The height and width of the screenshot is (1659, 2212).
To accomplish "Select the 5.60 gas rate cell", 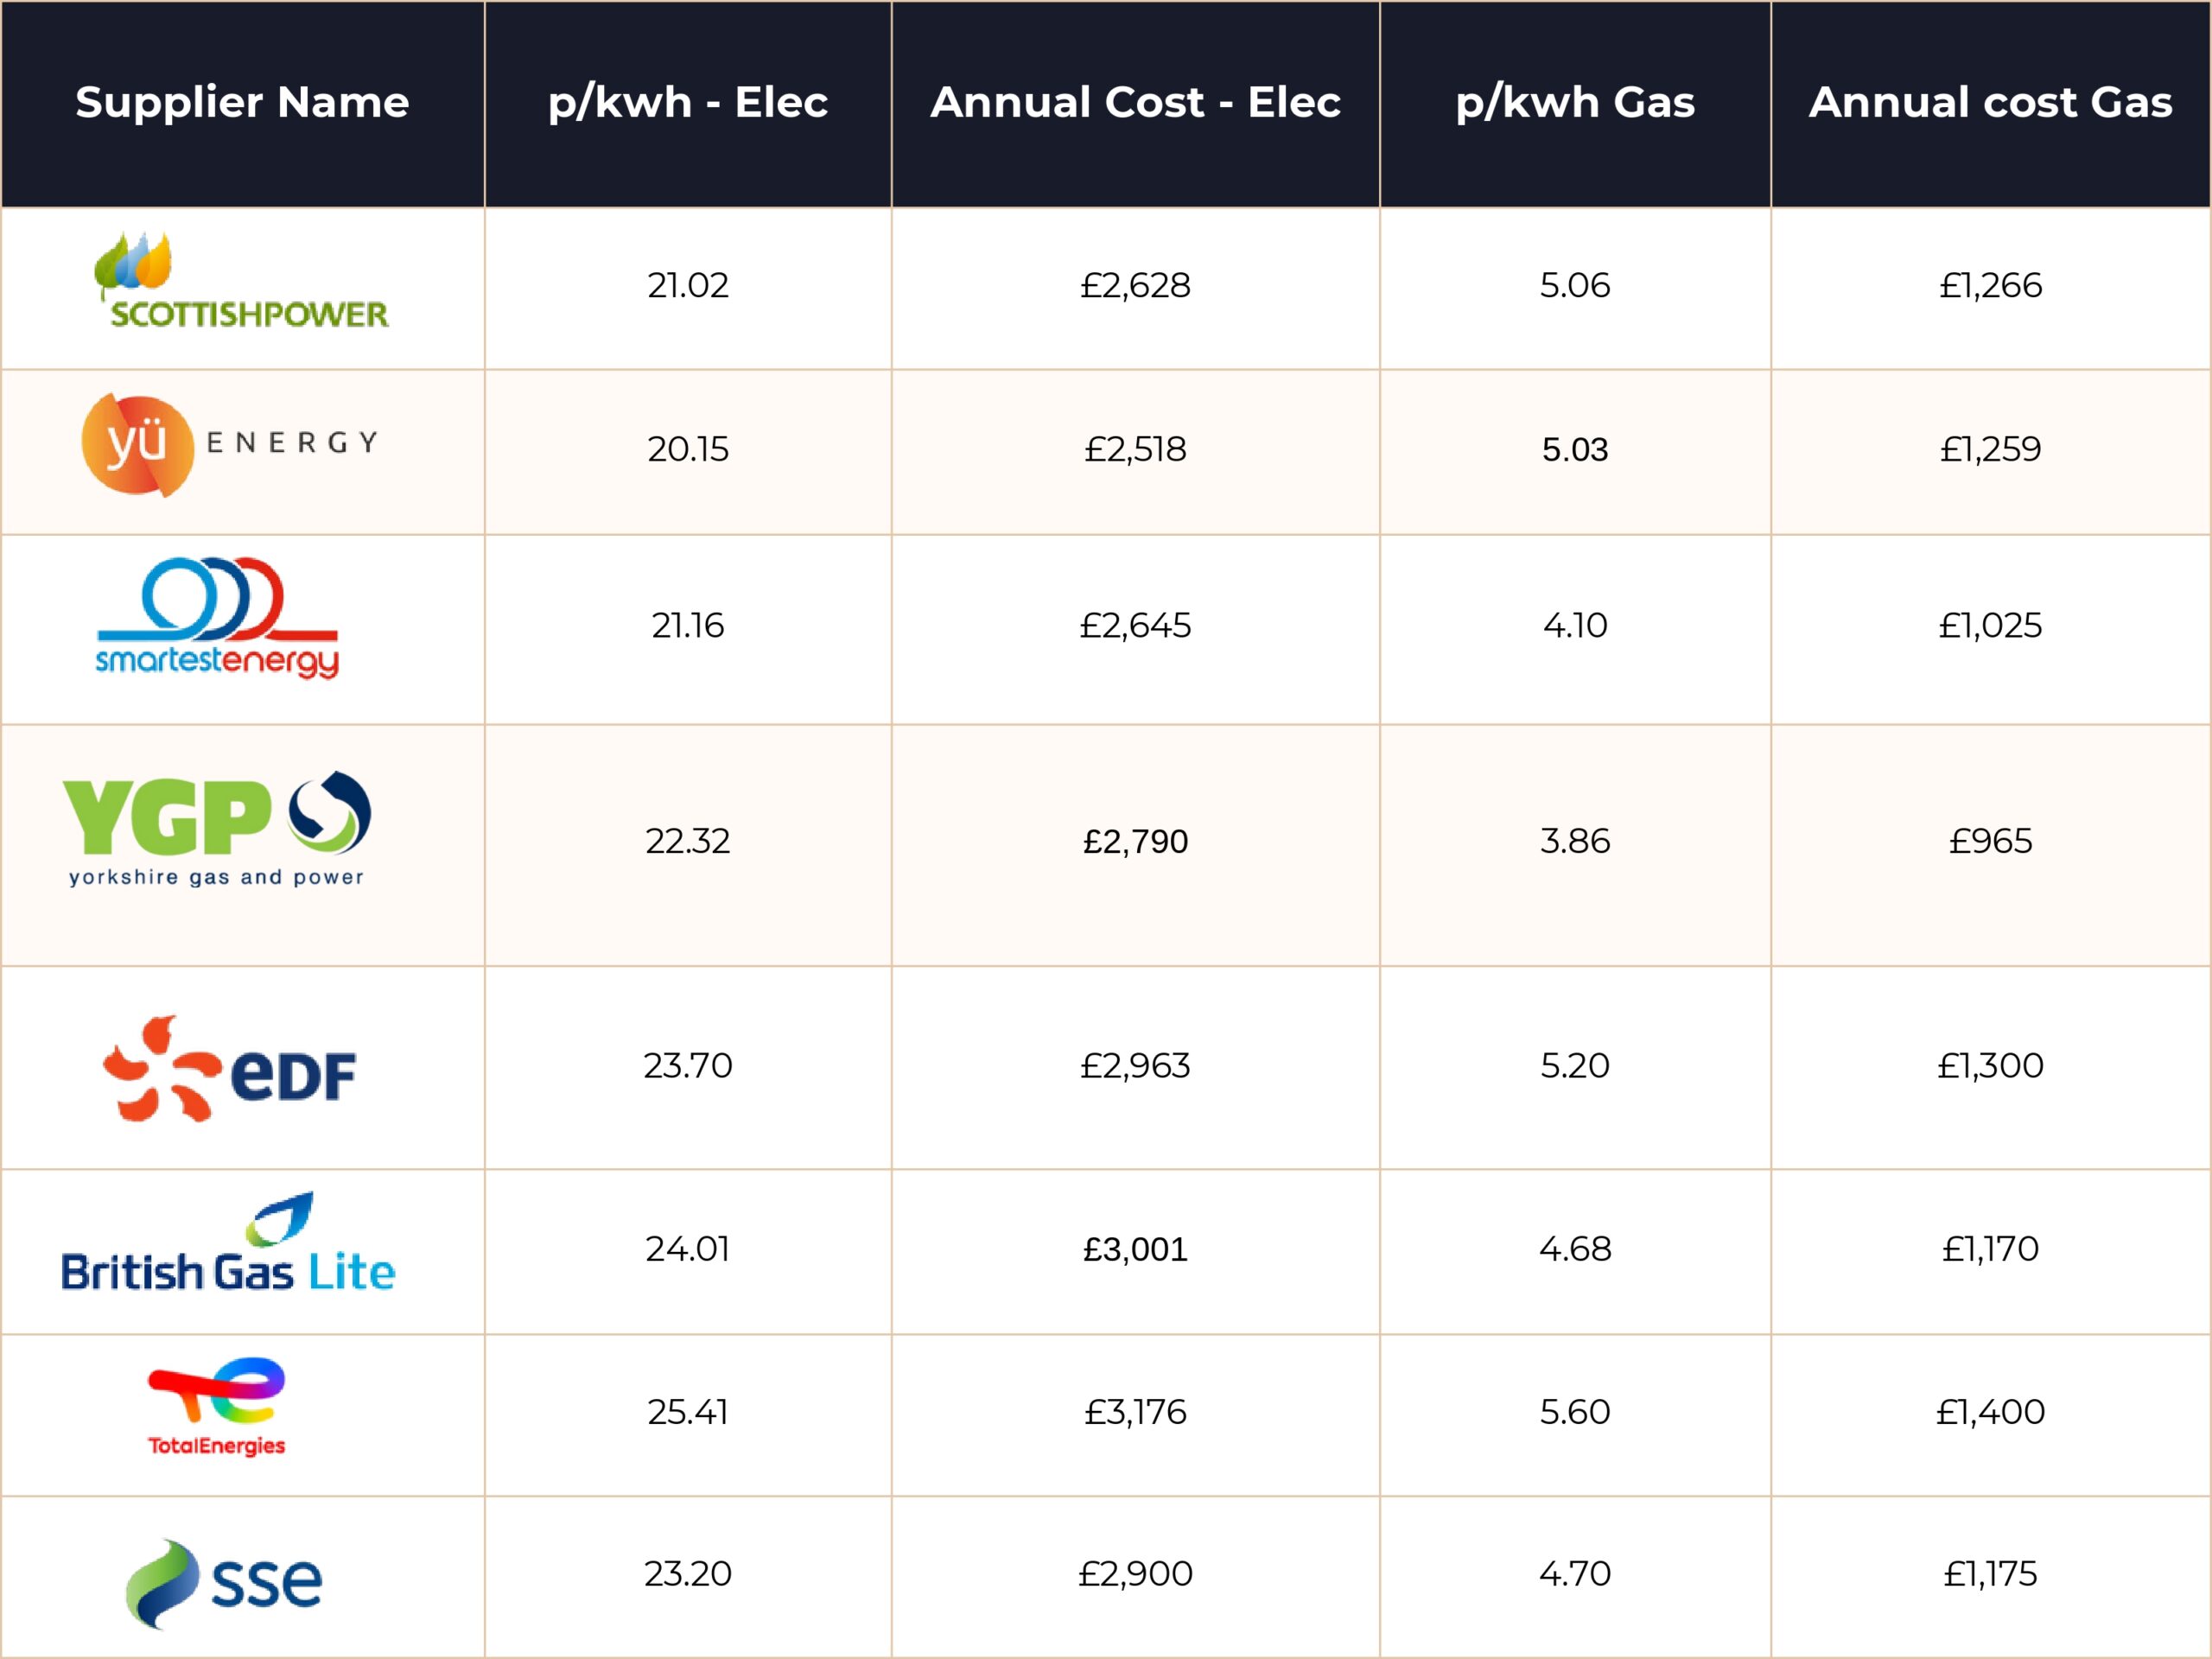I will coord(1575,1413).
